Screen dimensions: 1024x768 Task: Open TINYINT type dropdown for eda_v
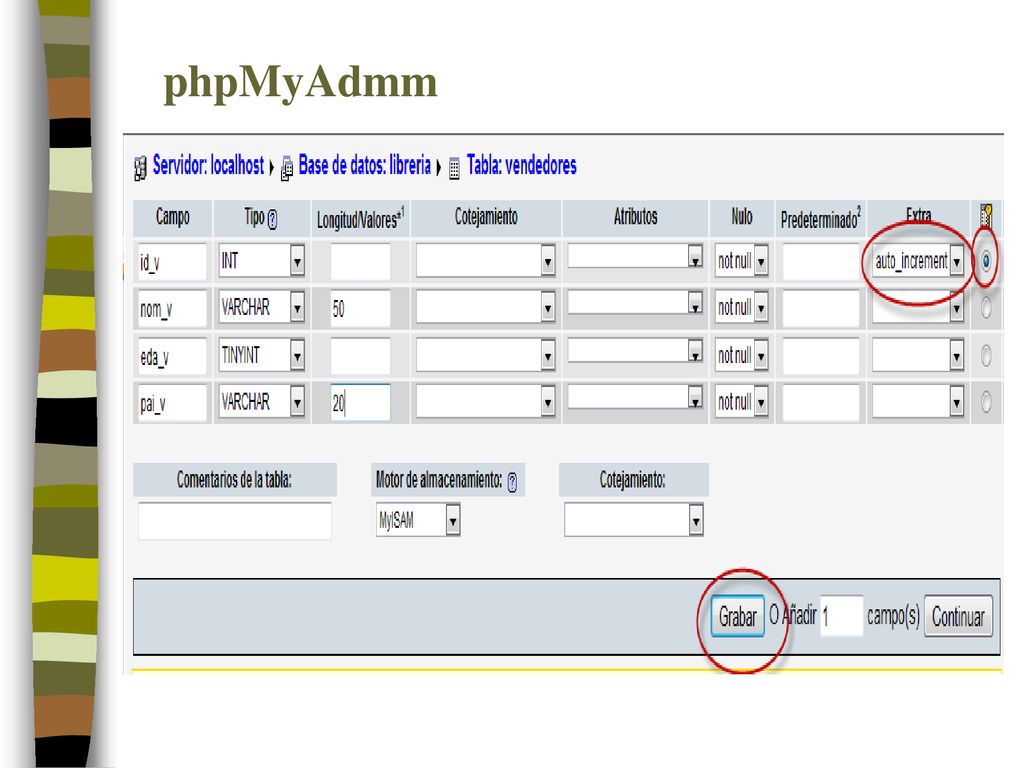coord(262,355)
